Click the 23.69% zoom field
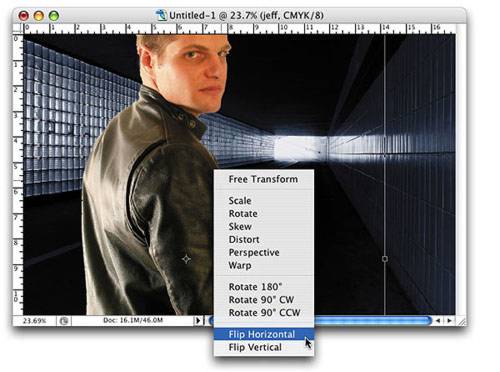The image size is (500, 372). click(x=35, y=321)
